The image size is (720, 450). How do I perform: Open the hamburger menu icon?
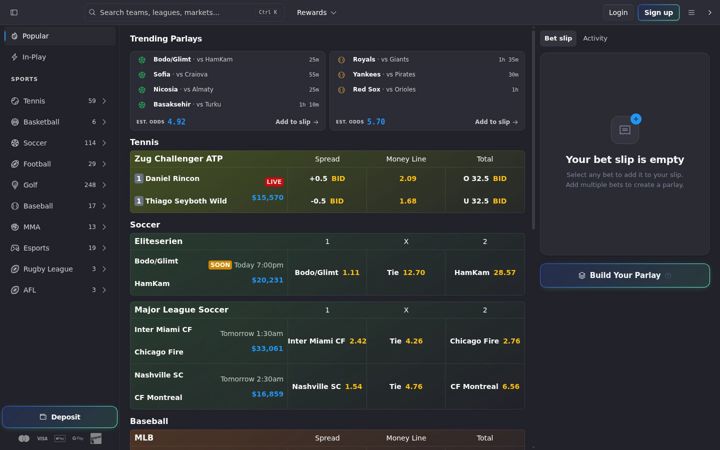691,12
